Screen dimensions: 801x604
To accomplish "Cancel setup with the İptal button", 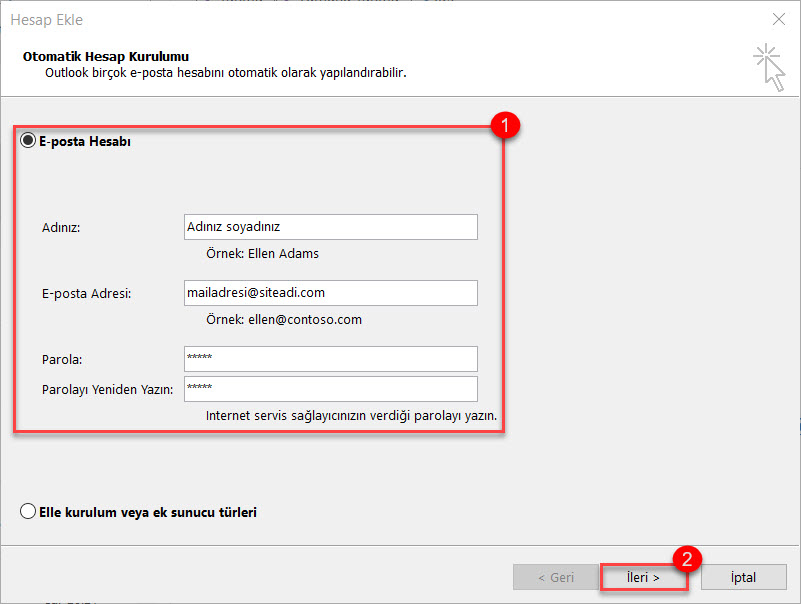I will pyautogui.click(x=742, y=577).
